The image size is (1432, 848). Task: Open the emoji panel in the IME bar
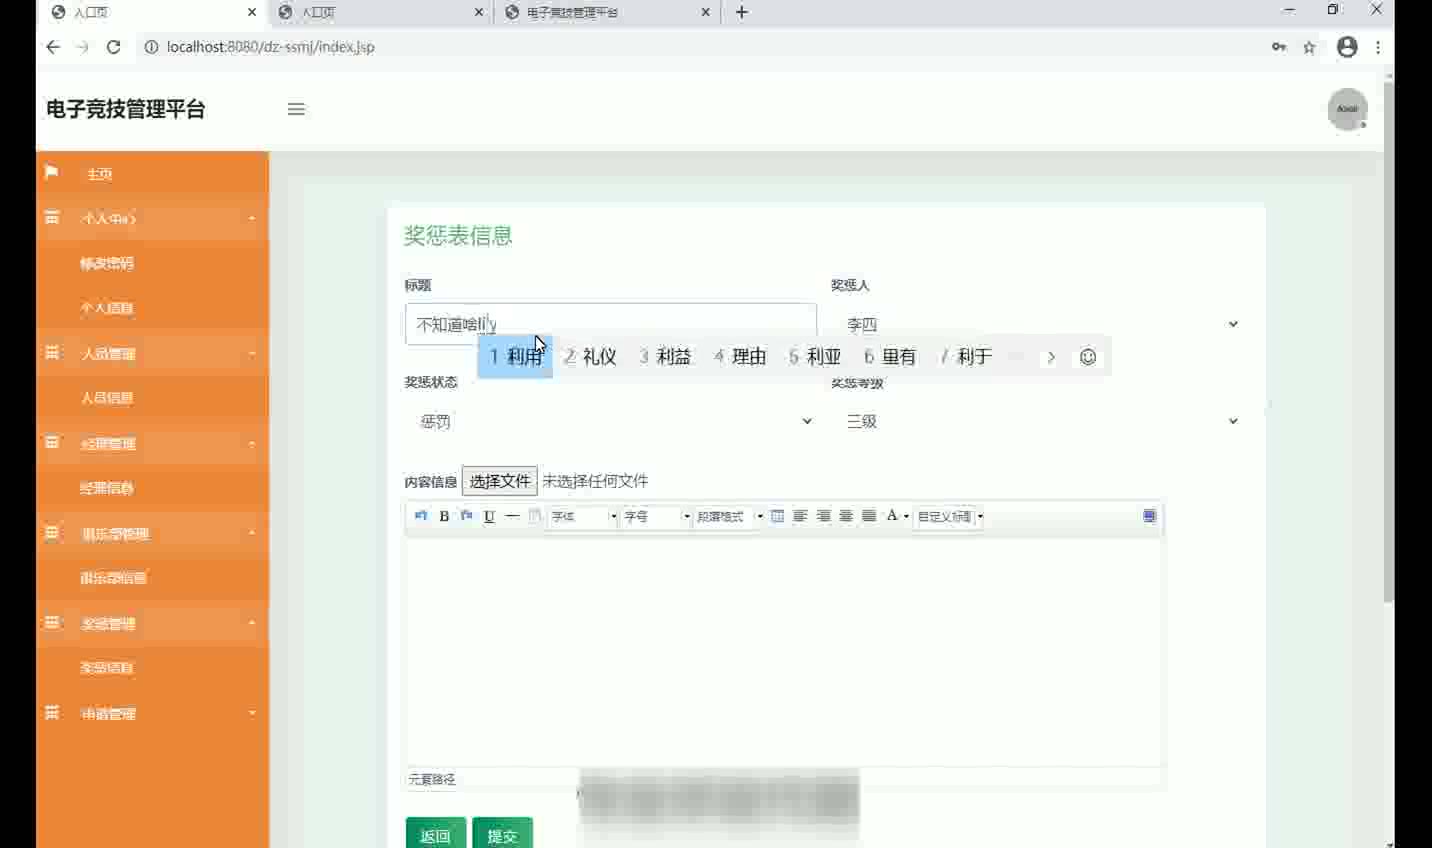point(1088,357)
